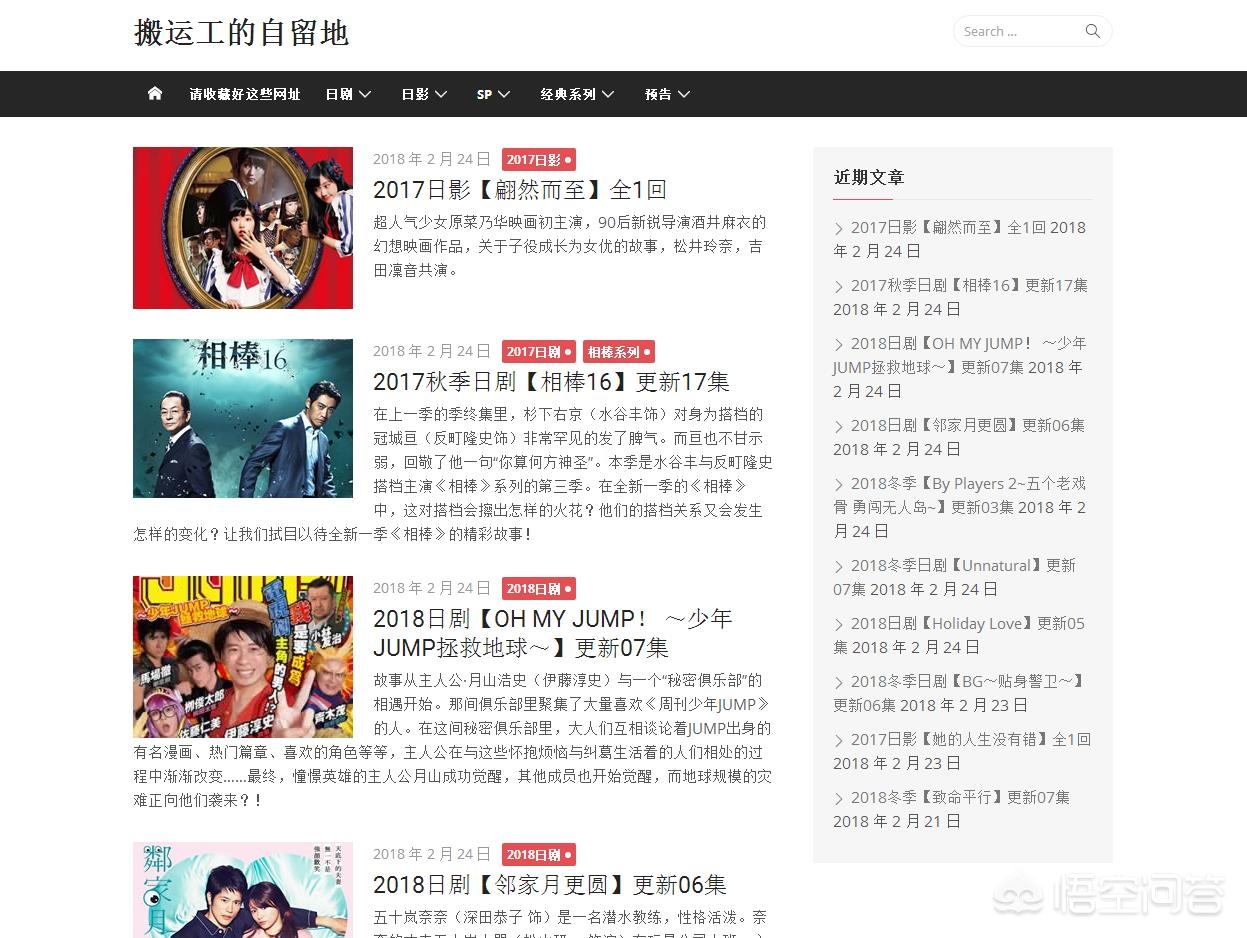Open sidebar link 【Holiday Love】更新05集
The image size is (1247, 938).
[960, 635]
